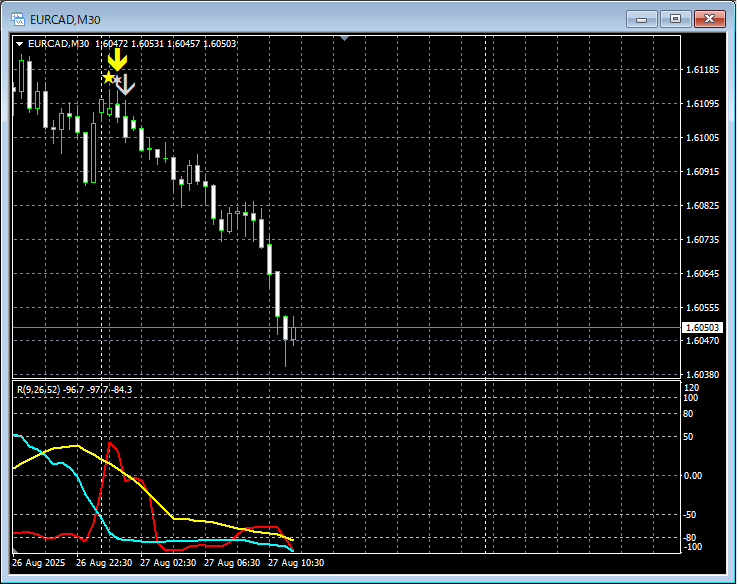Click price scale value 1.61185

click(x=703, y=70)
